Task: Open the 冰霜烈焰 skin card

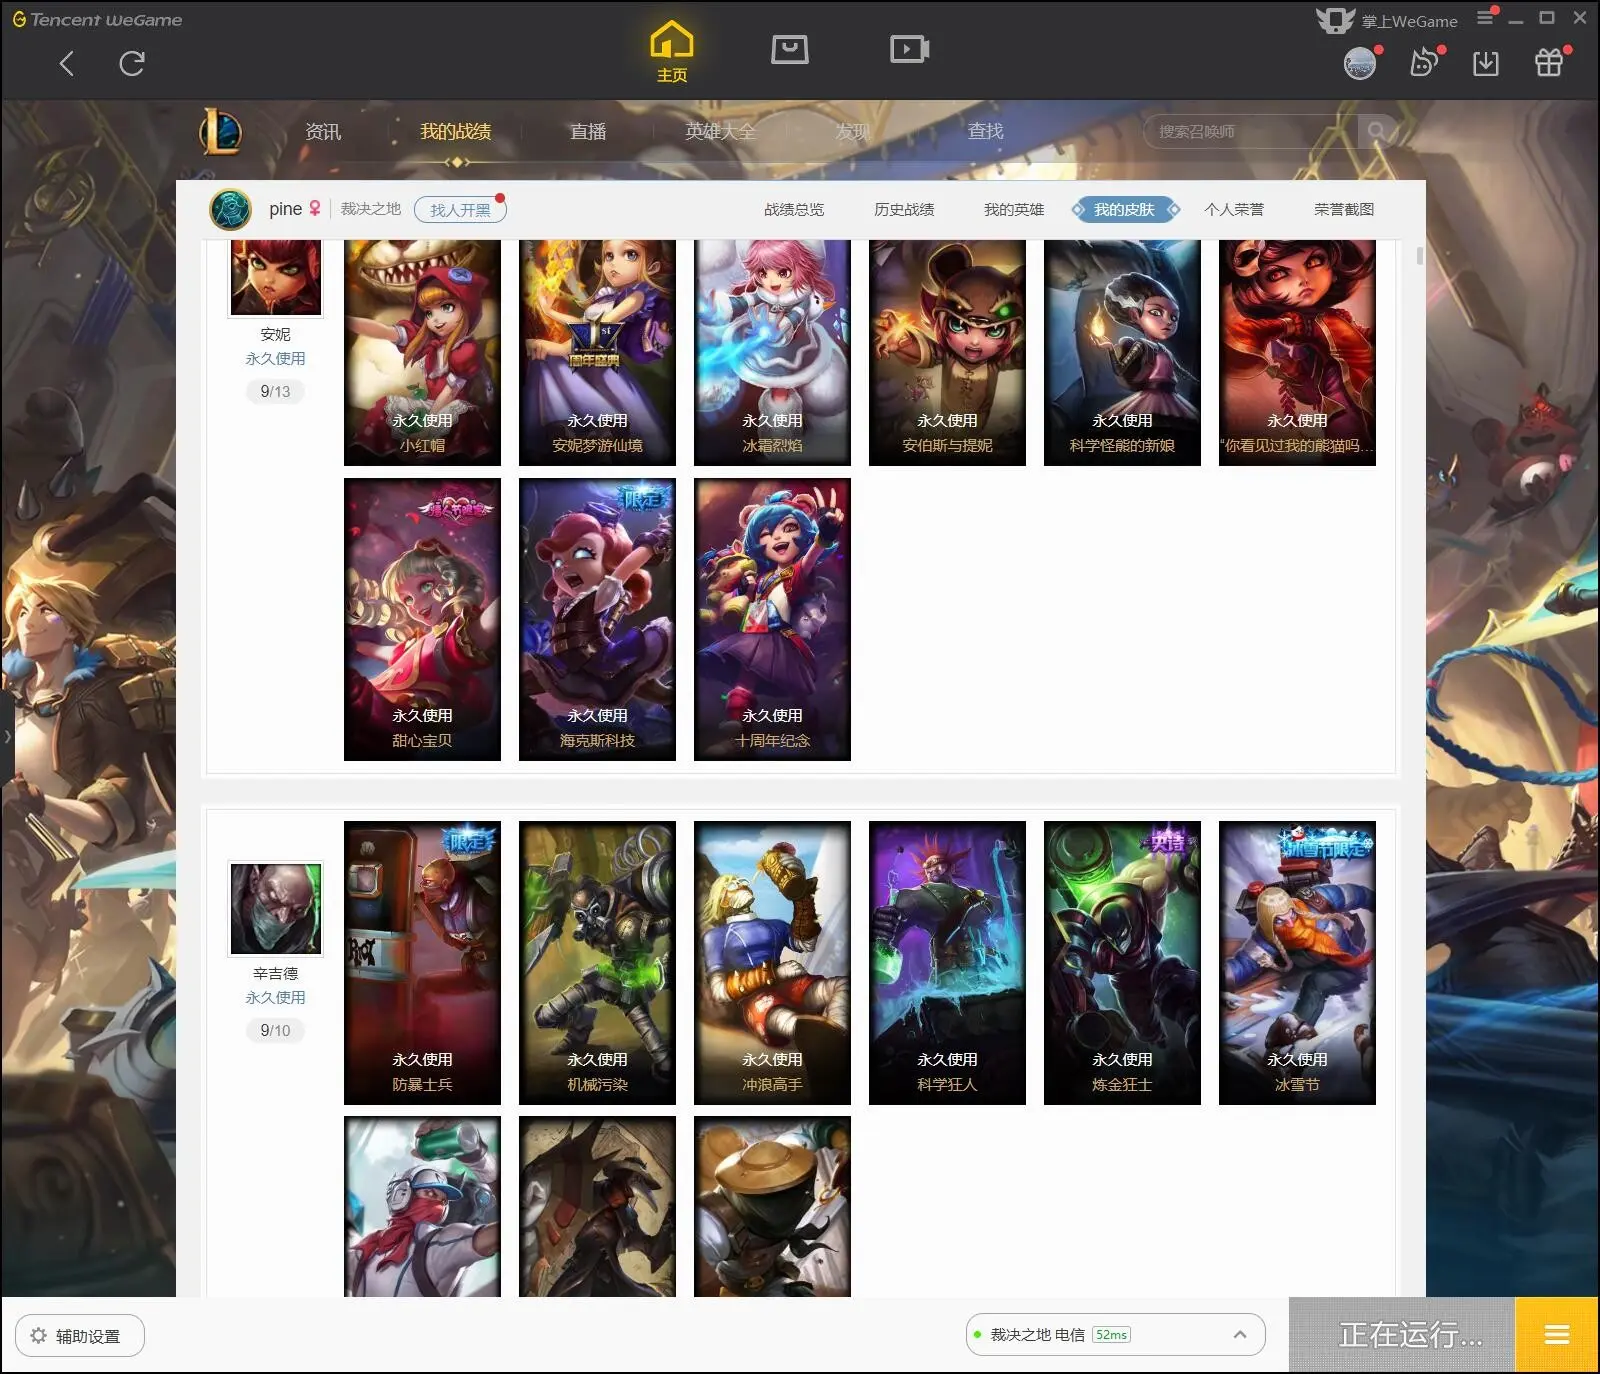Action: pyautogui.click(x=772, y=353)
